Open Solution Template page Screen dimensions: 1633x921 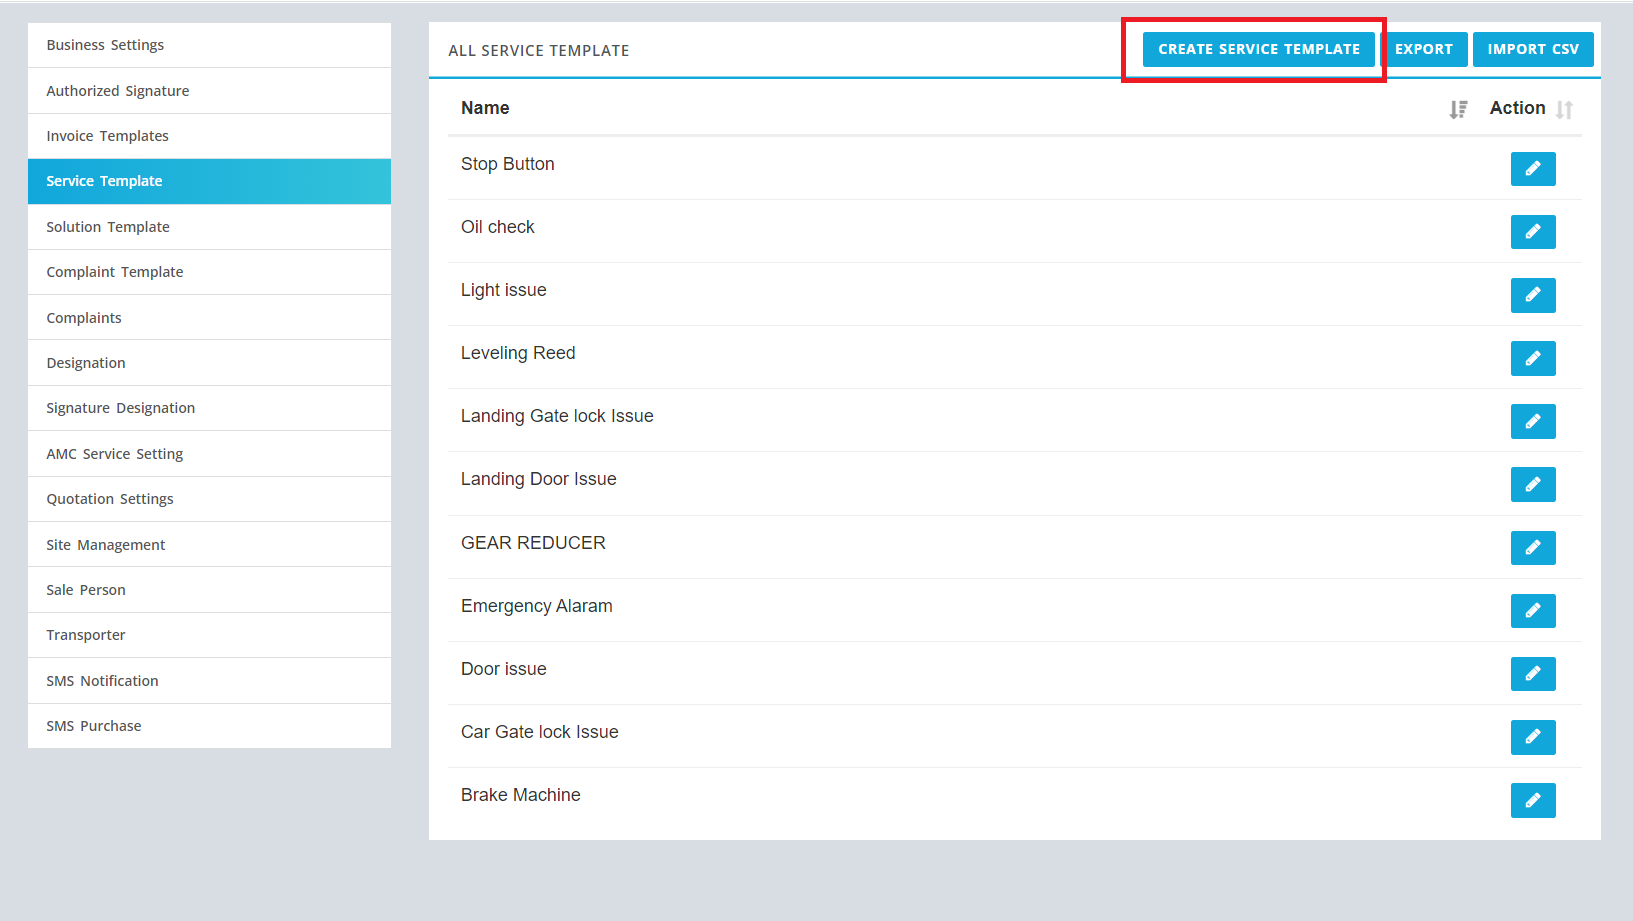[x=209, y=227]
